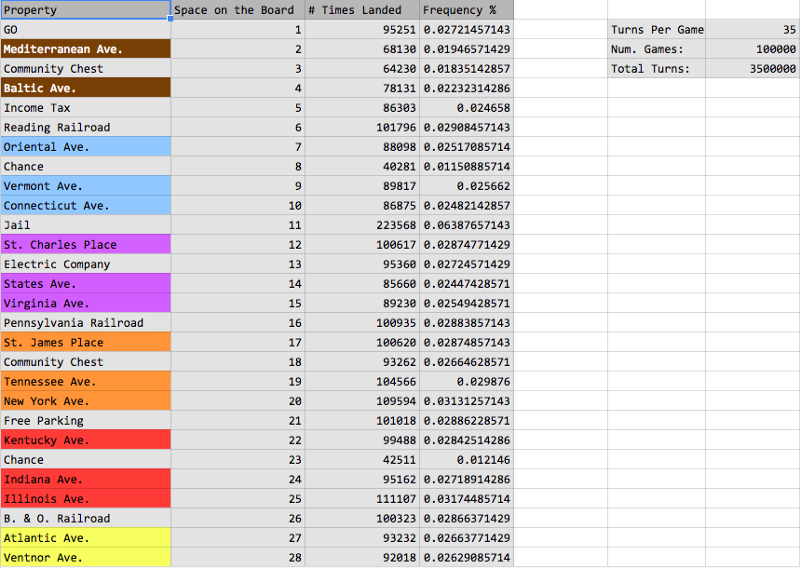Click the board space number 20 cell
This screenshot has width=800, height=568.
(x=238, y=401)
